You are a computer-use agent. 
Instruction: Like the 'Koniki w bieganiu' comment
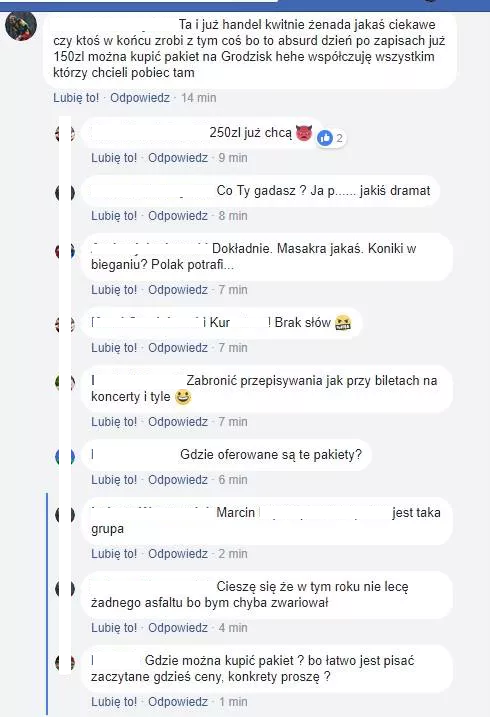point(114,290)
